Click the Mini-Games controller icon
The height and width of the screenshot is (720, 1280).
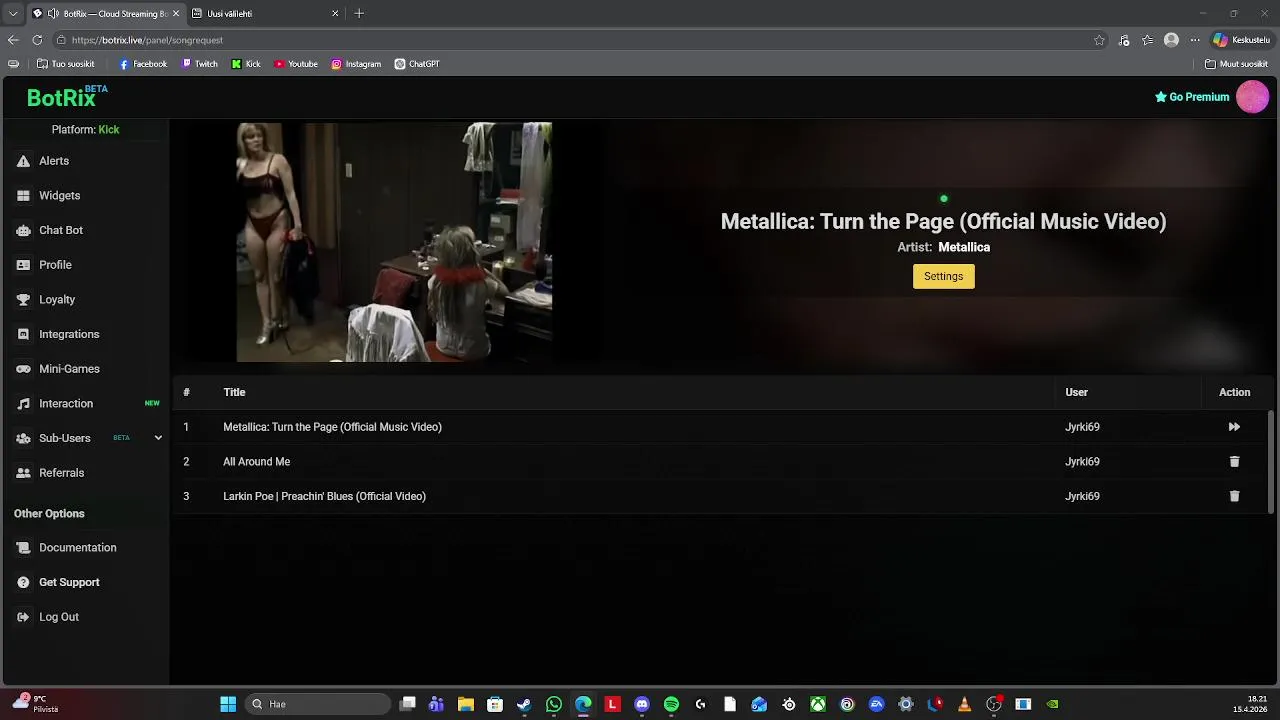(23, 369)
